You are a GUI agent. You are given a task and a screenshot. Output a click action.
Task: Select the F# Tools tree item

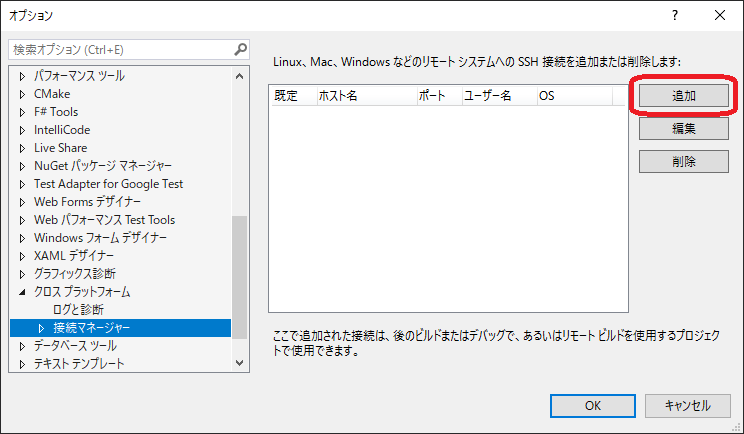56,112
